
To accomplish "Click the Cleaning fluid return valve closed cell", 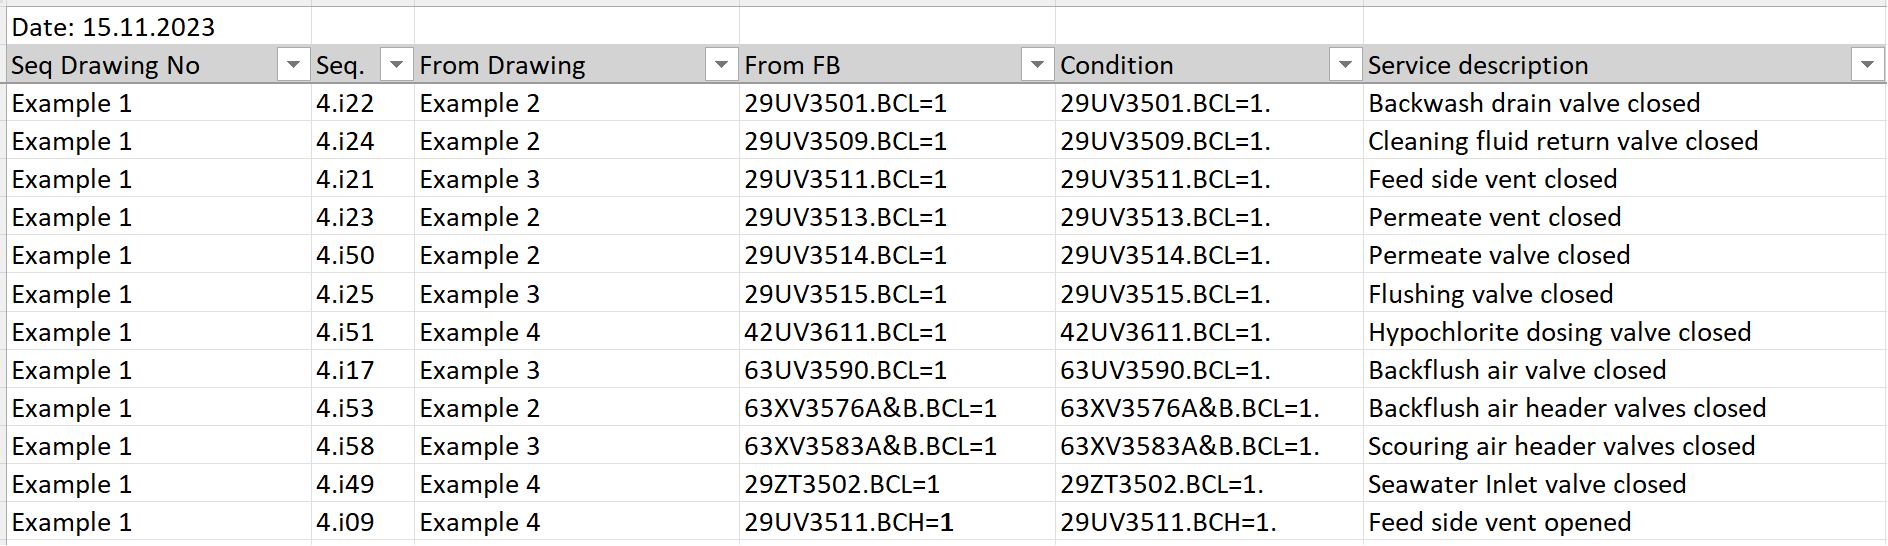I will (1624, 141).
